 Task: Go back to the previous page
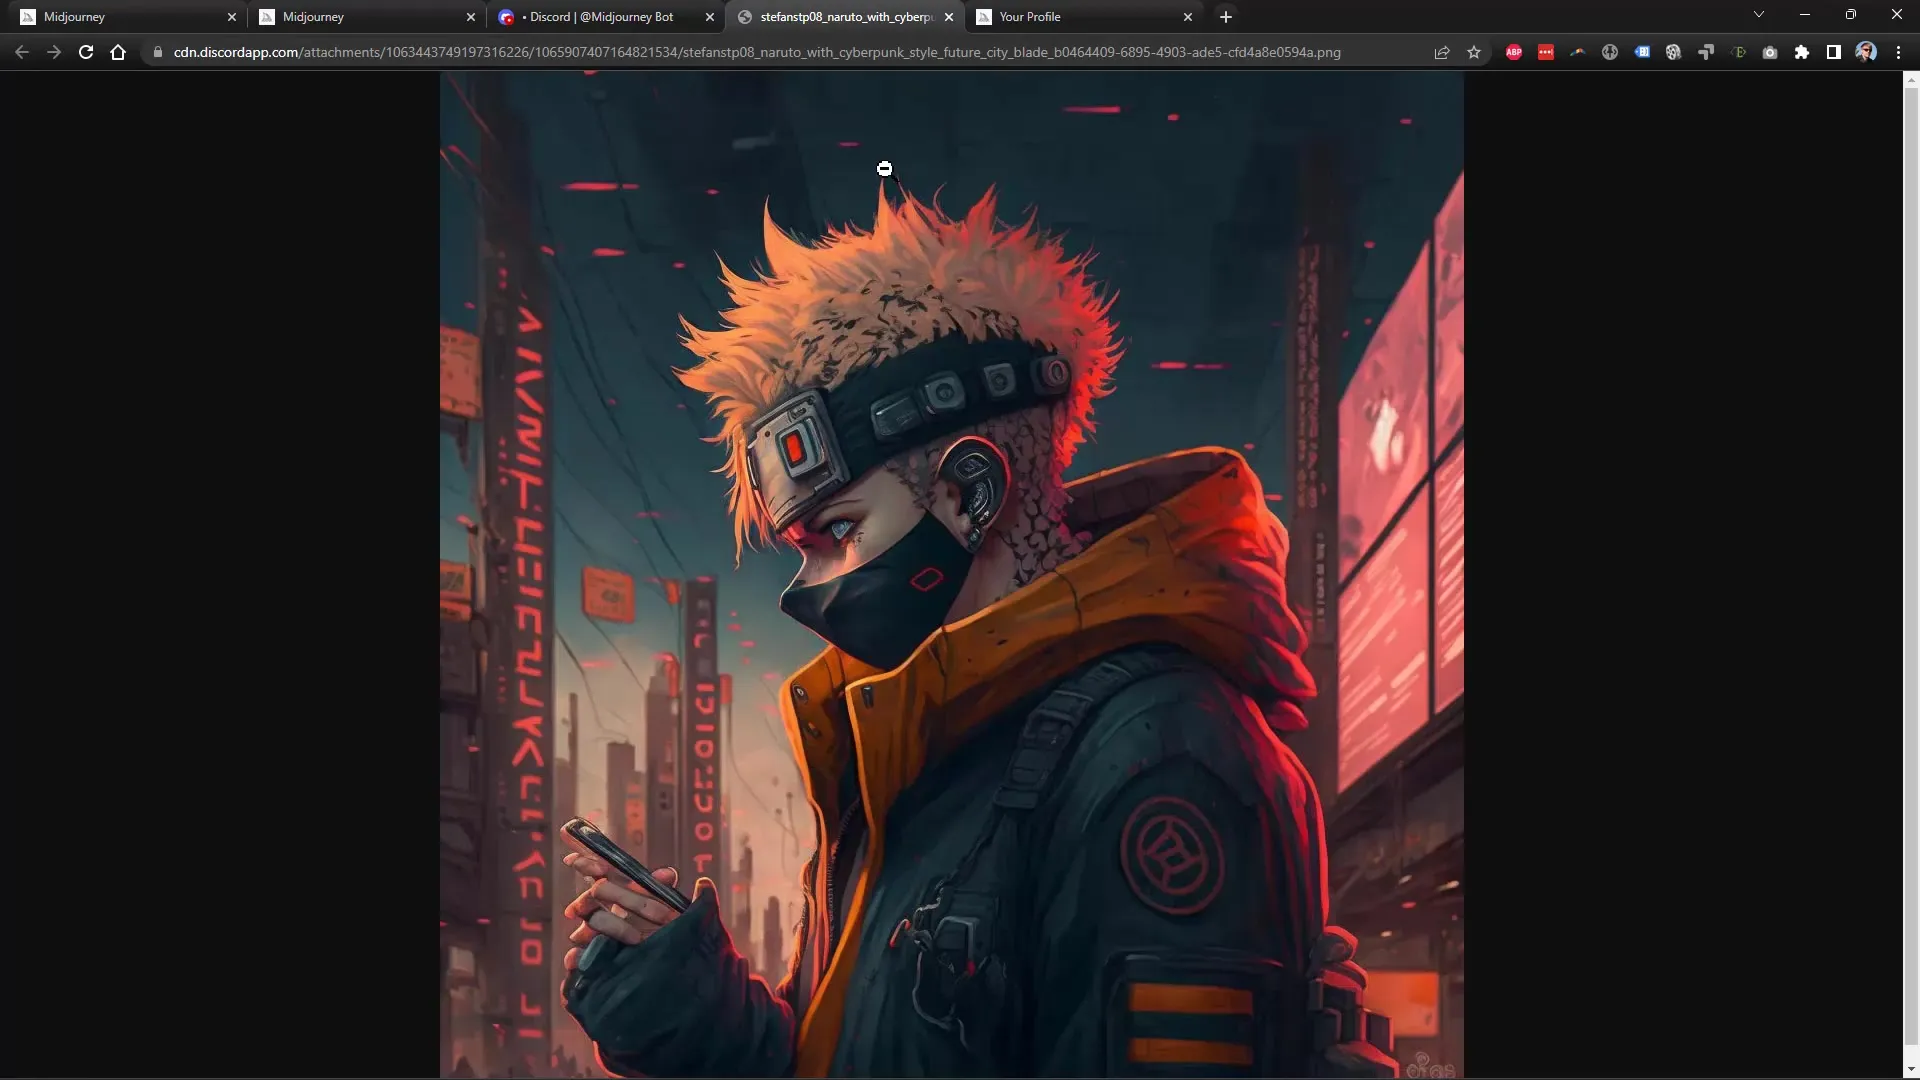[x=22, y=52]
